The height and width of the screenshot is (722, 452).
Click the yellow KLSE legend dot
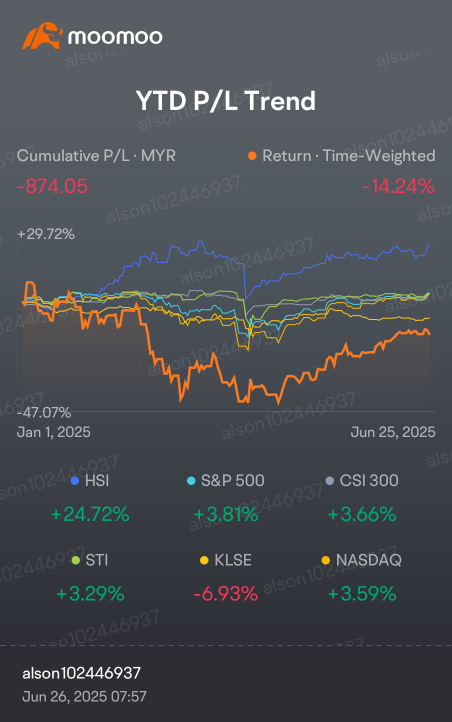pos(204,560)
